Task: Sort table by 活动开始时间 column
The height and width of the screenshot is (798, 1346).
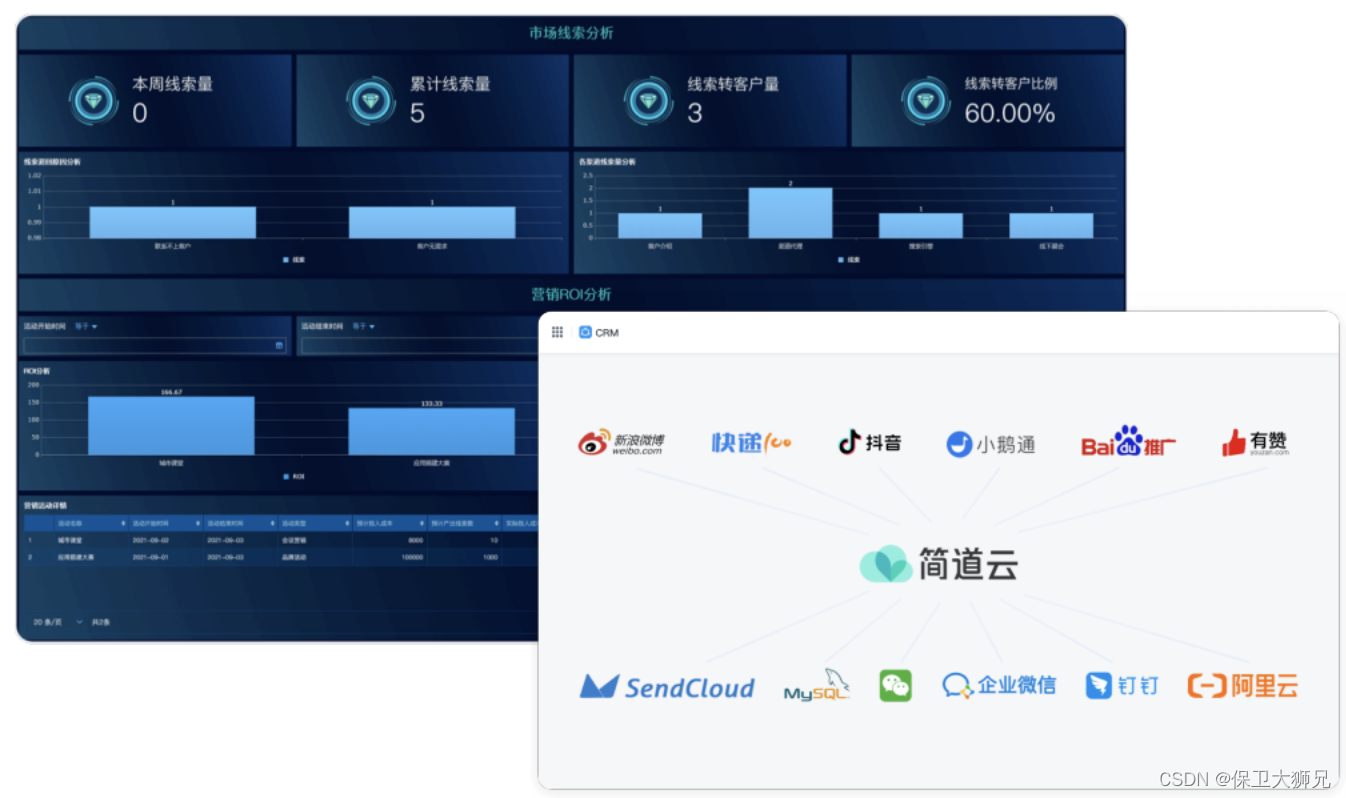Action: pos(198,523)
